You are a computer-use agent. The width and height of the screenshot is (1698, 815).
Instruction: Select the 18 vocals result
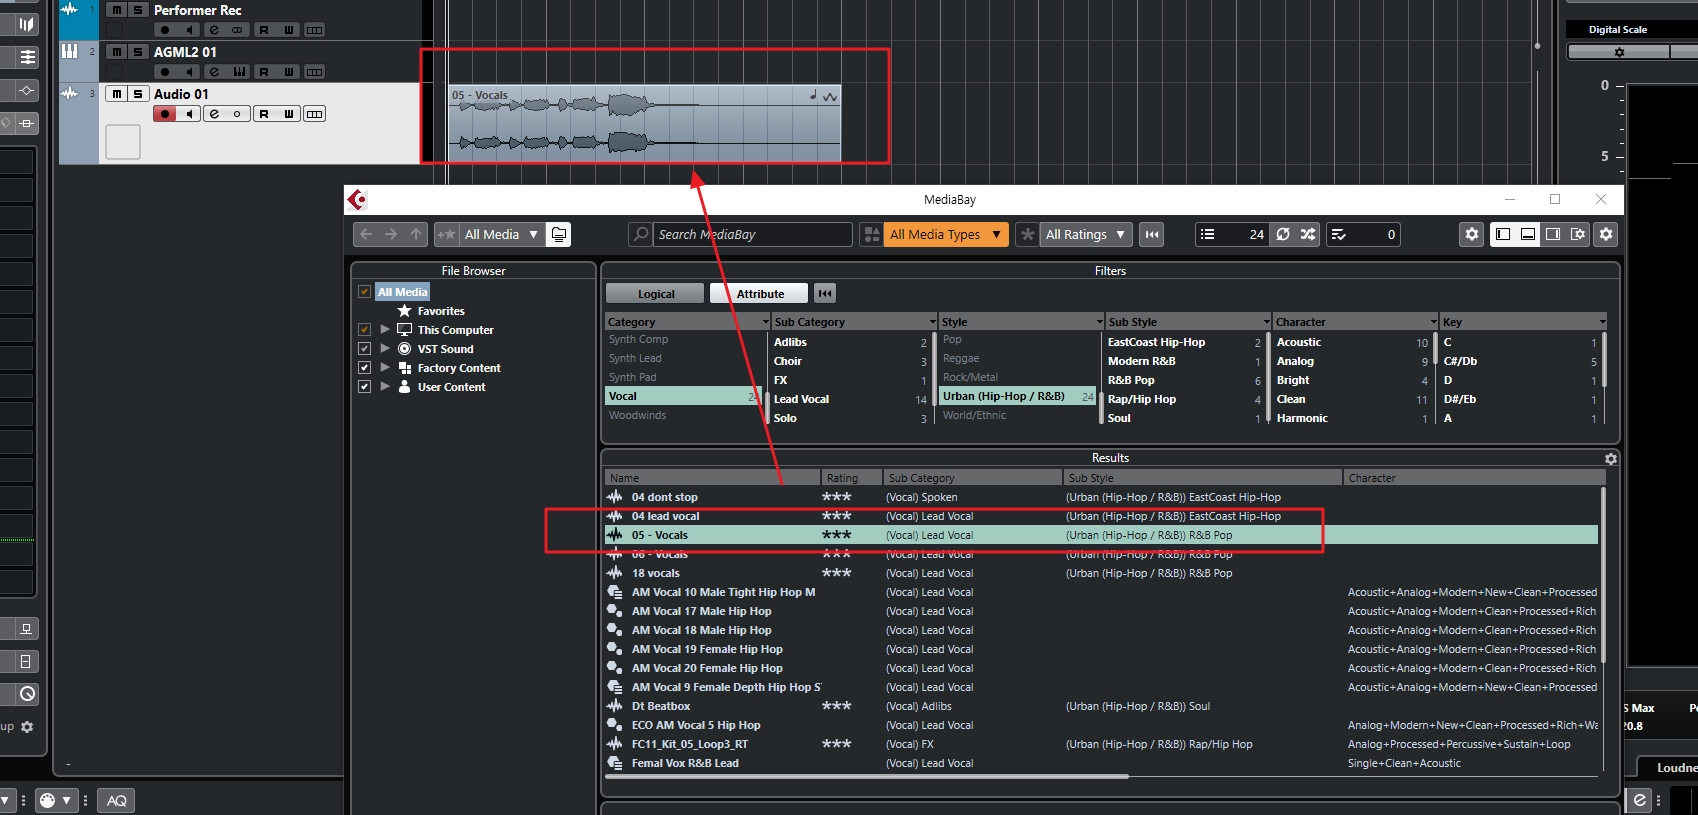pyautogui.click(x=1100, y=573)
